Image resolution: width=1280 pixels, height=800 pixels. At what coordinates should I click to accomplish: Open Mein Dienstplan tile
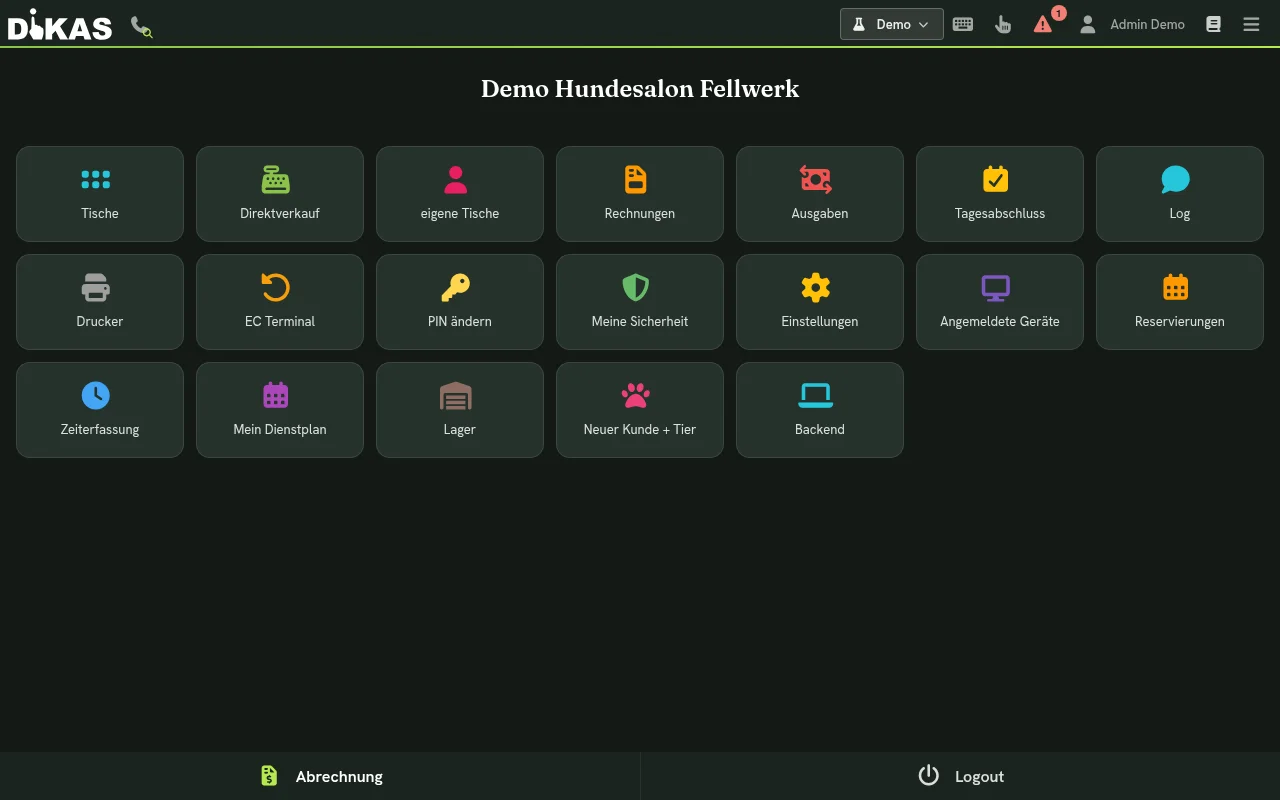[x=280, y=410]
